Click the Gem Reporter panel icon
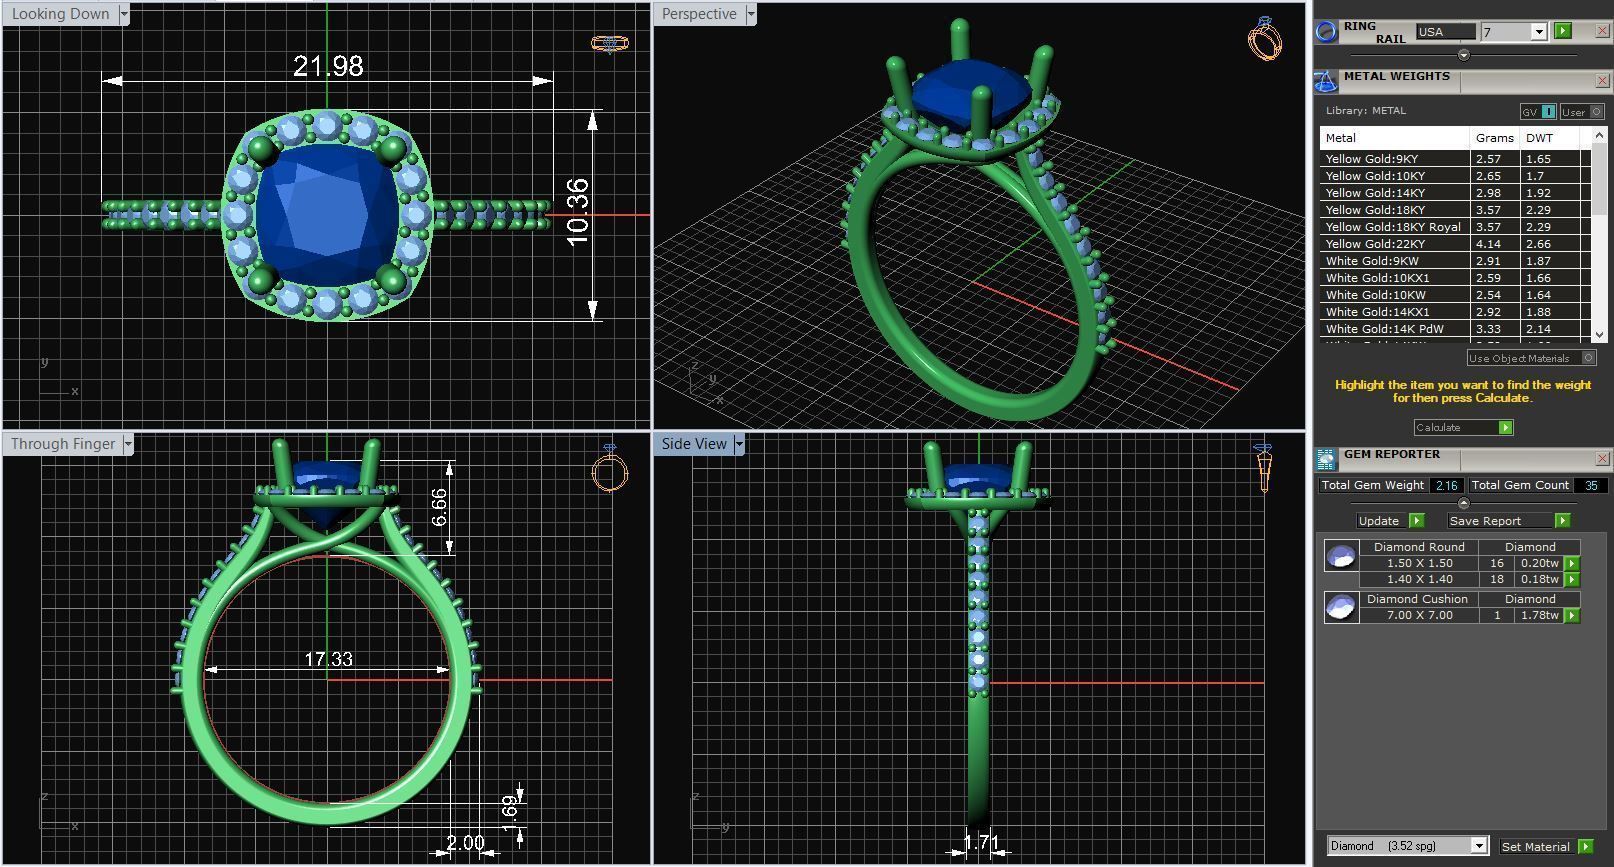 click(x=1326, y=459)
